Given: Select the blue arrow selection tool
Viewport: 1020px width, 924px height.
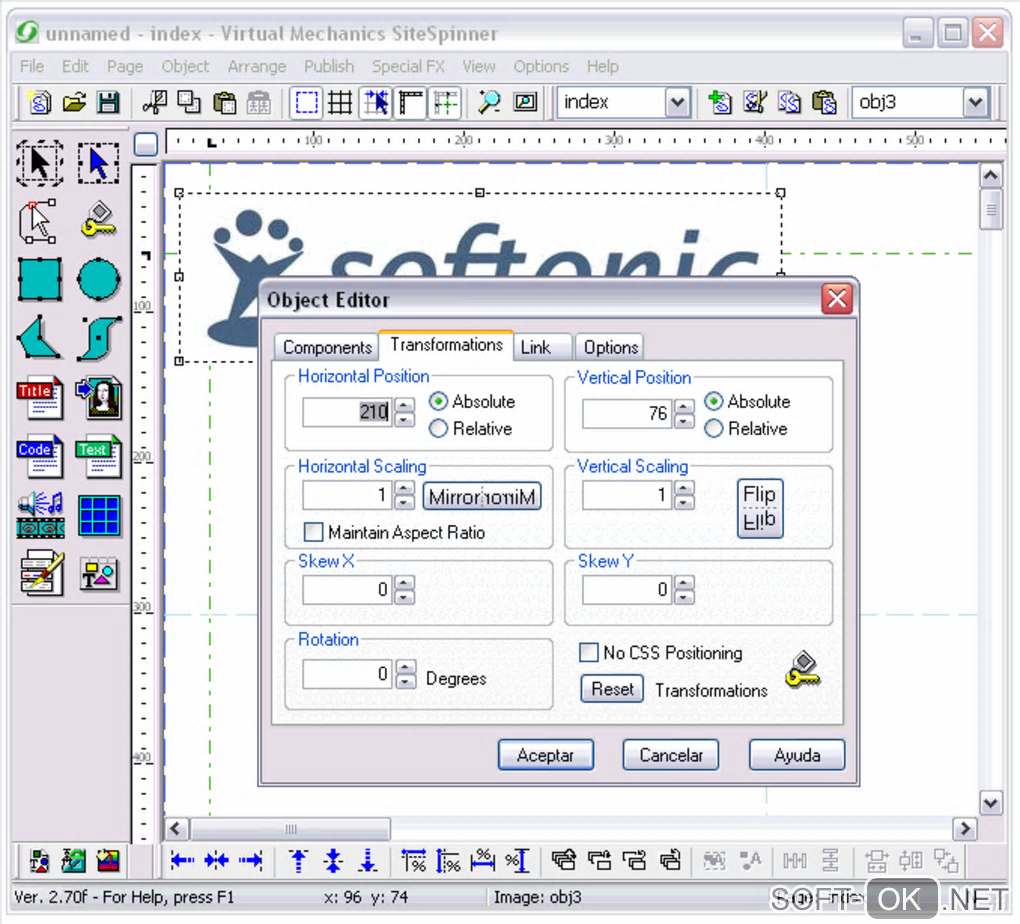Looking at the screenshot, I should pyautogui.click(x=98, y=163).
